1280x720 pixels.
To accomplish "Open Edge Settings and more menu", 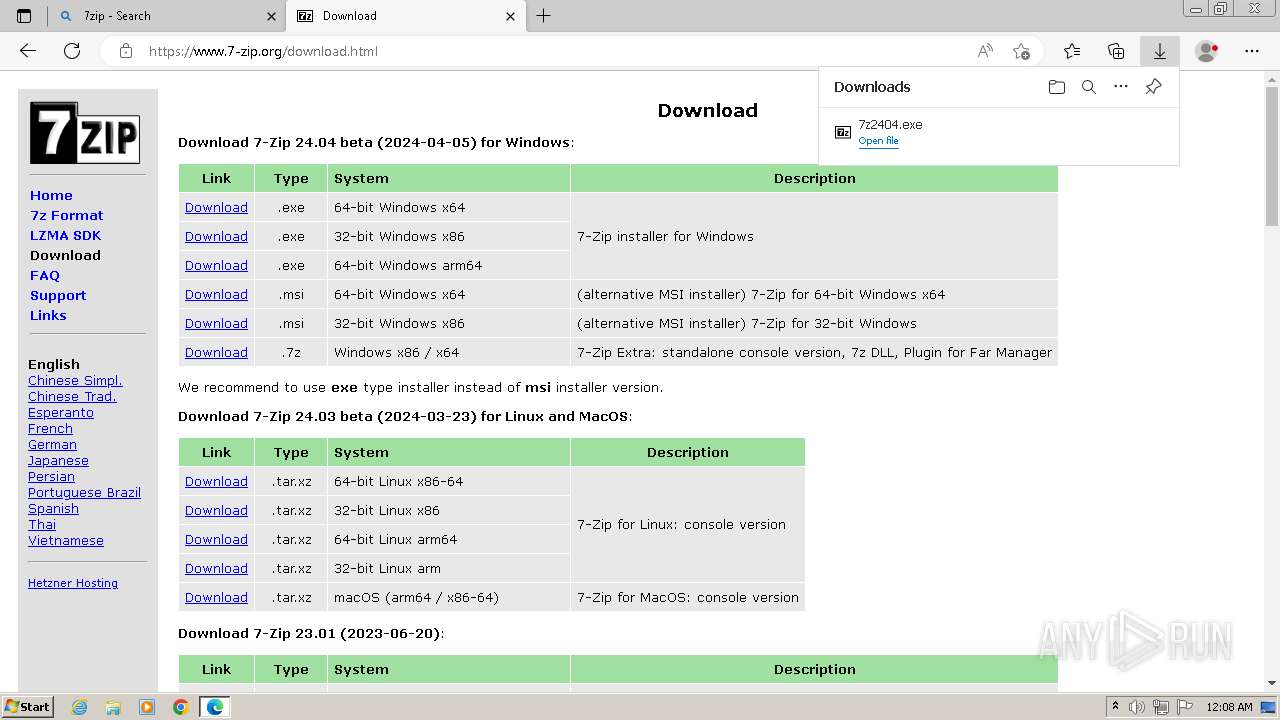I will [1252, 51].
